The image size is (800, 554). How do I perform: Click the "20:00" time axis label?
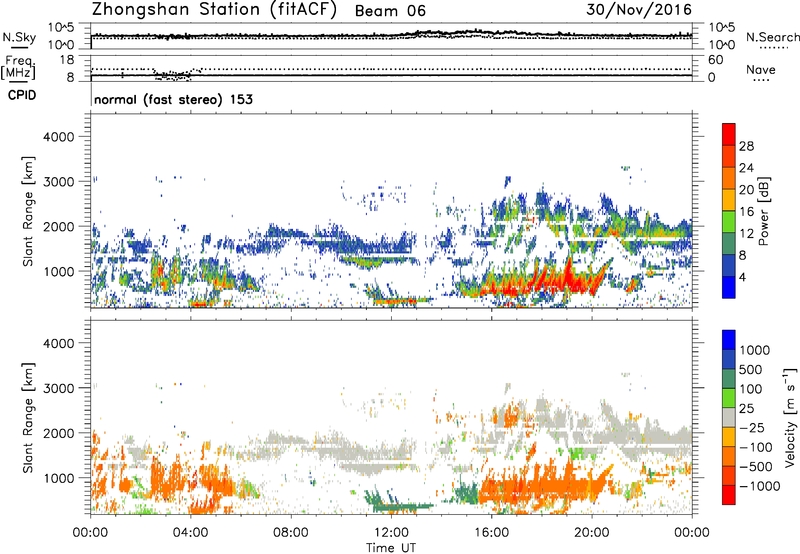coord(591,533)
